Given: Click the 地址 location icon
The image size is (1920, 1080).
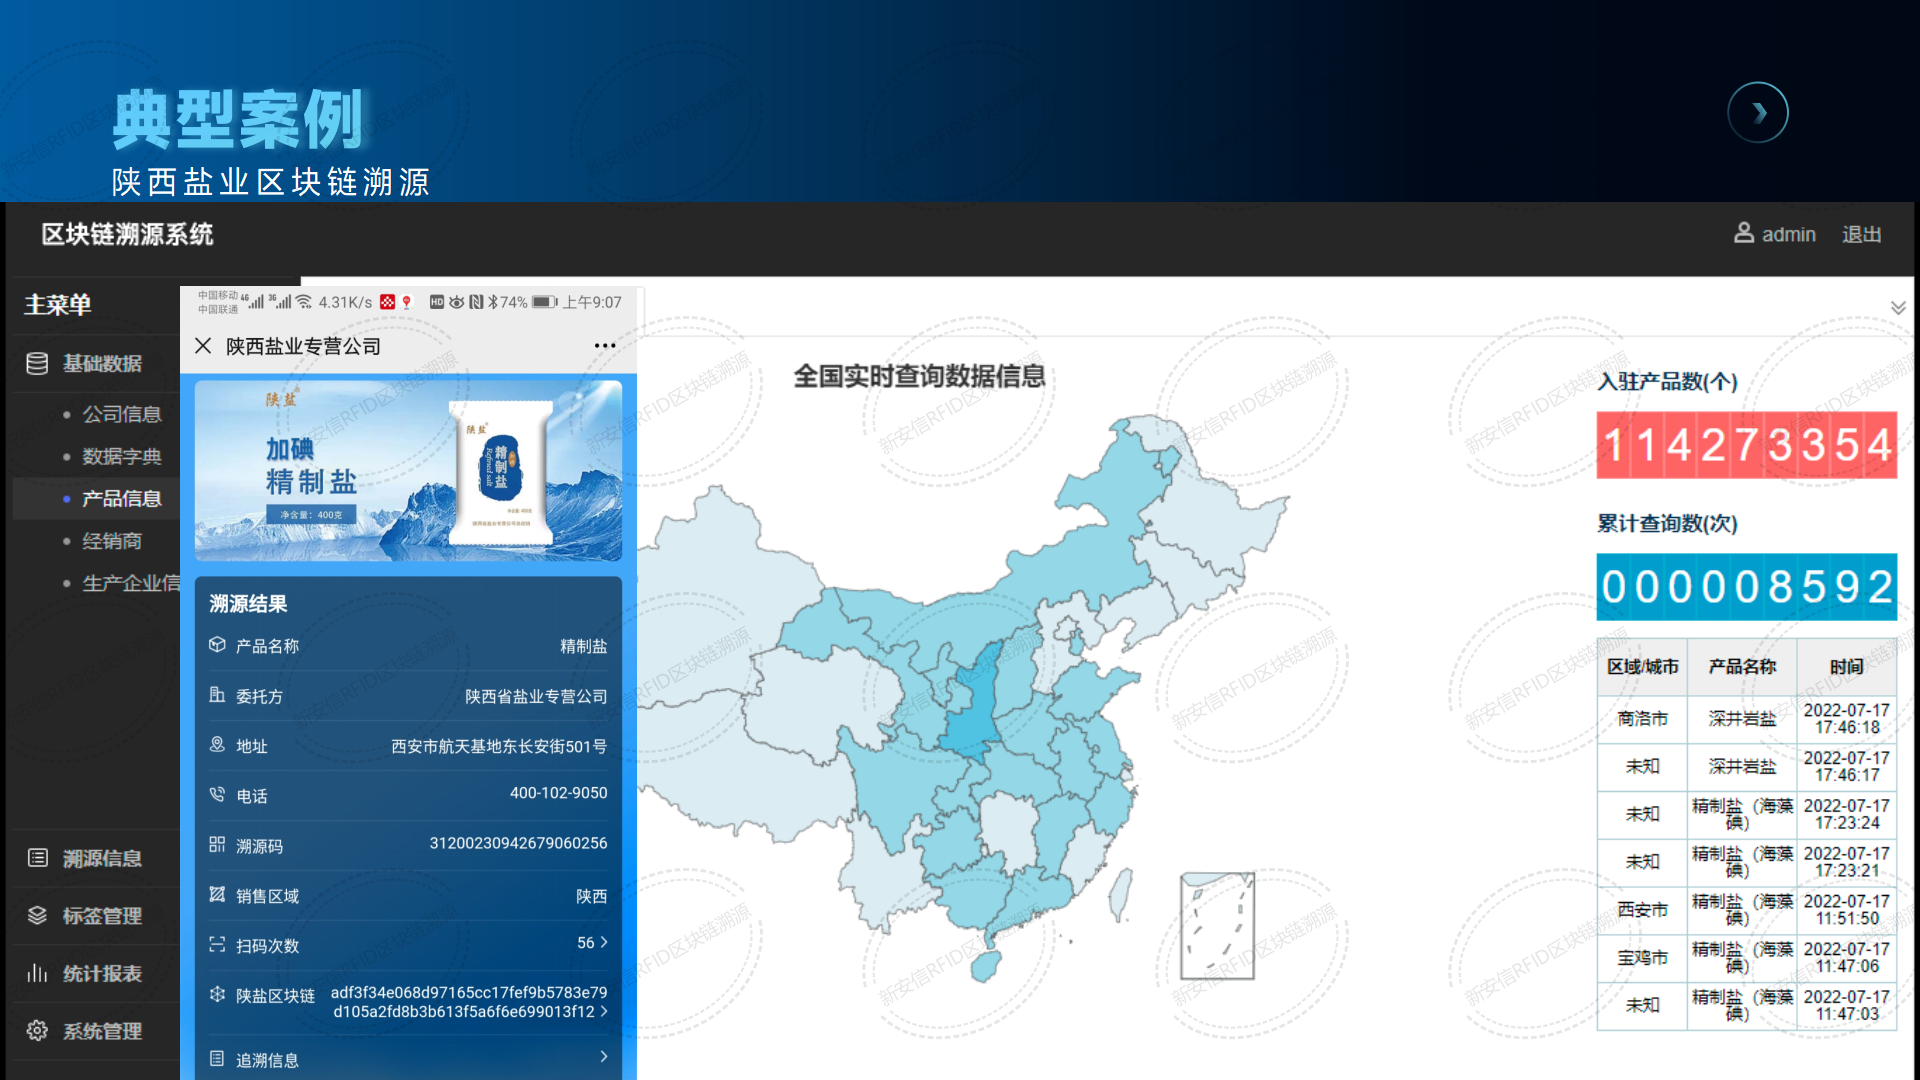Looking at the screenshot, I should [x=217, y=745].
